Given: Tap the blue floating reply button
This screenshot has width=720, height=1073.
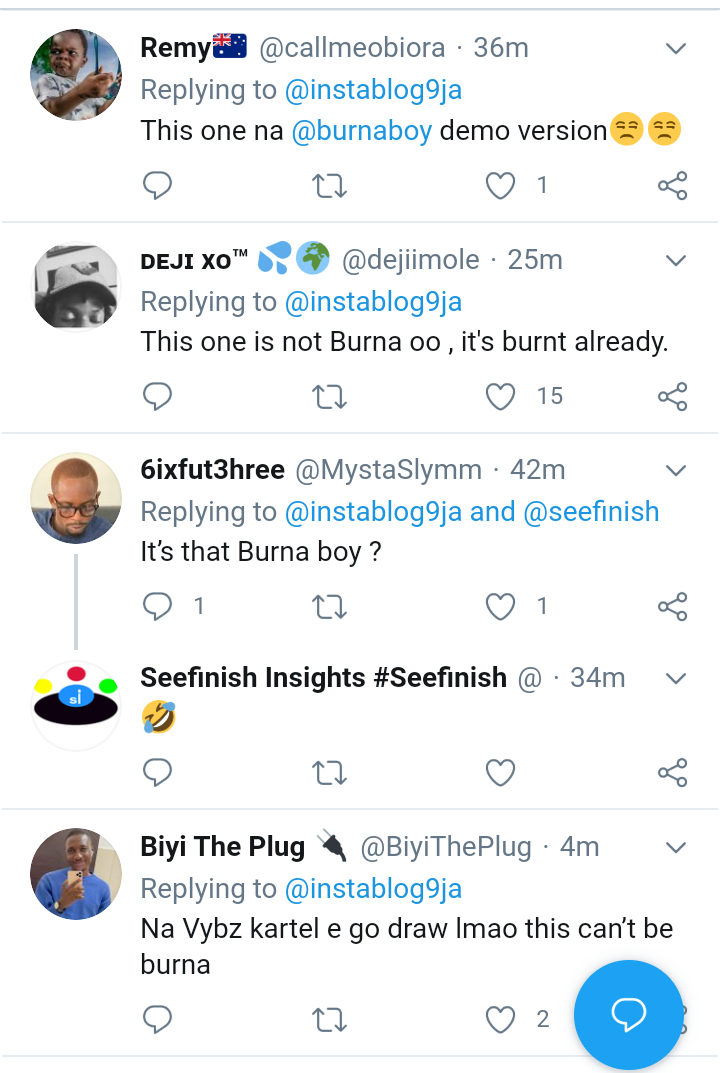Looking at the screenshot, I should click(628, 1015).
